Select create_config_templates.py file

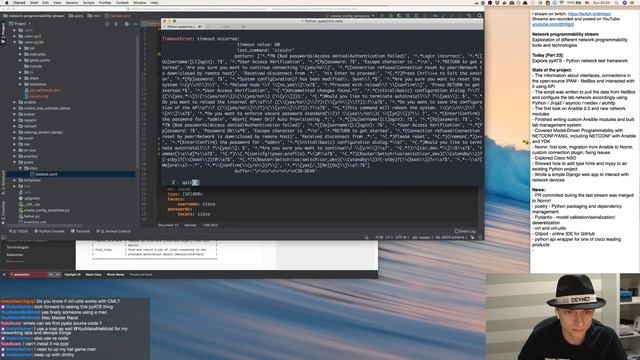(x=44, y=210)
